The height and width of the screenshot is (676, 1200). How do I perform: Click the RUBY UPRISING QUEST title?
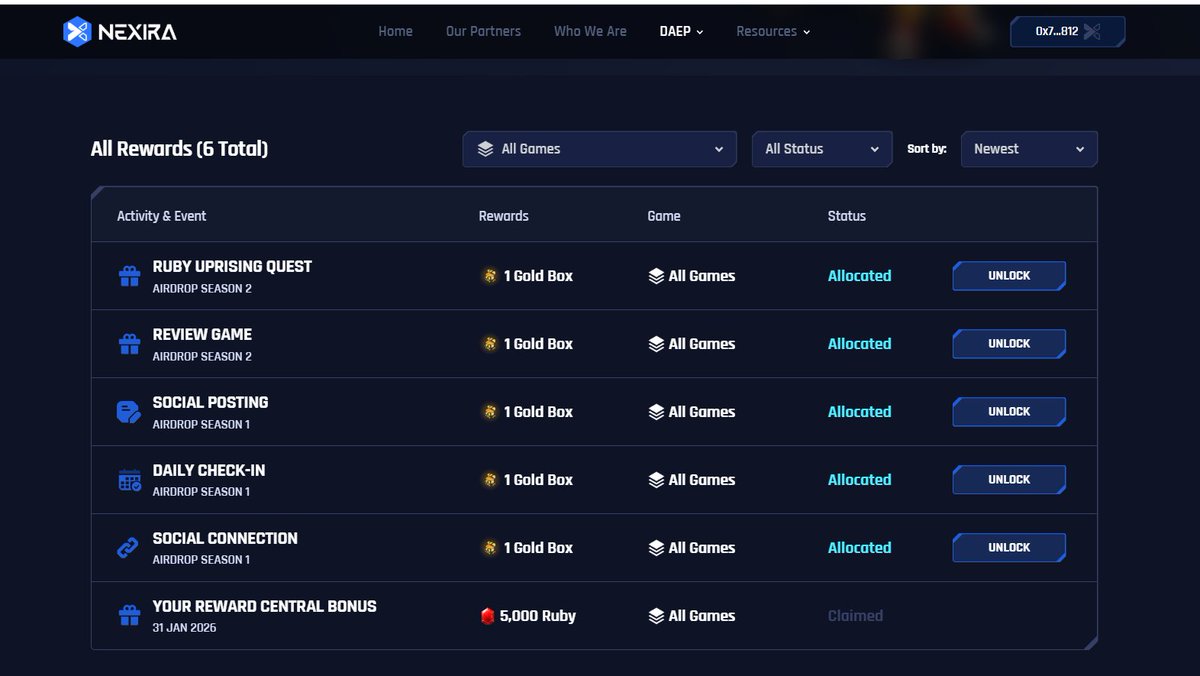click(232, 267)
